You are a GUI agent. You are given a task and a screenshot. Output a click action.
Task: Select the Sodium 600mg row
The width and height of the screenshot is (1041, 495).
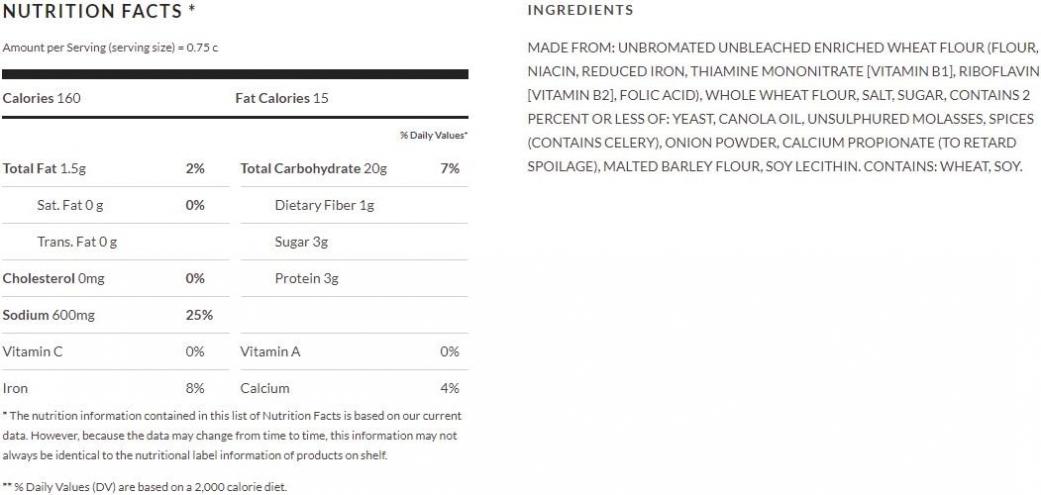pyautogui.click(x=116, y=315)
